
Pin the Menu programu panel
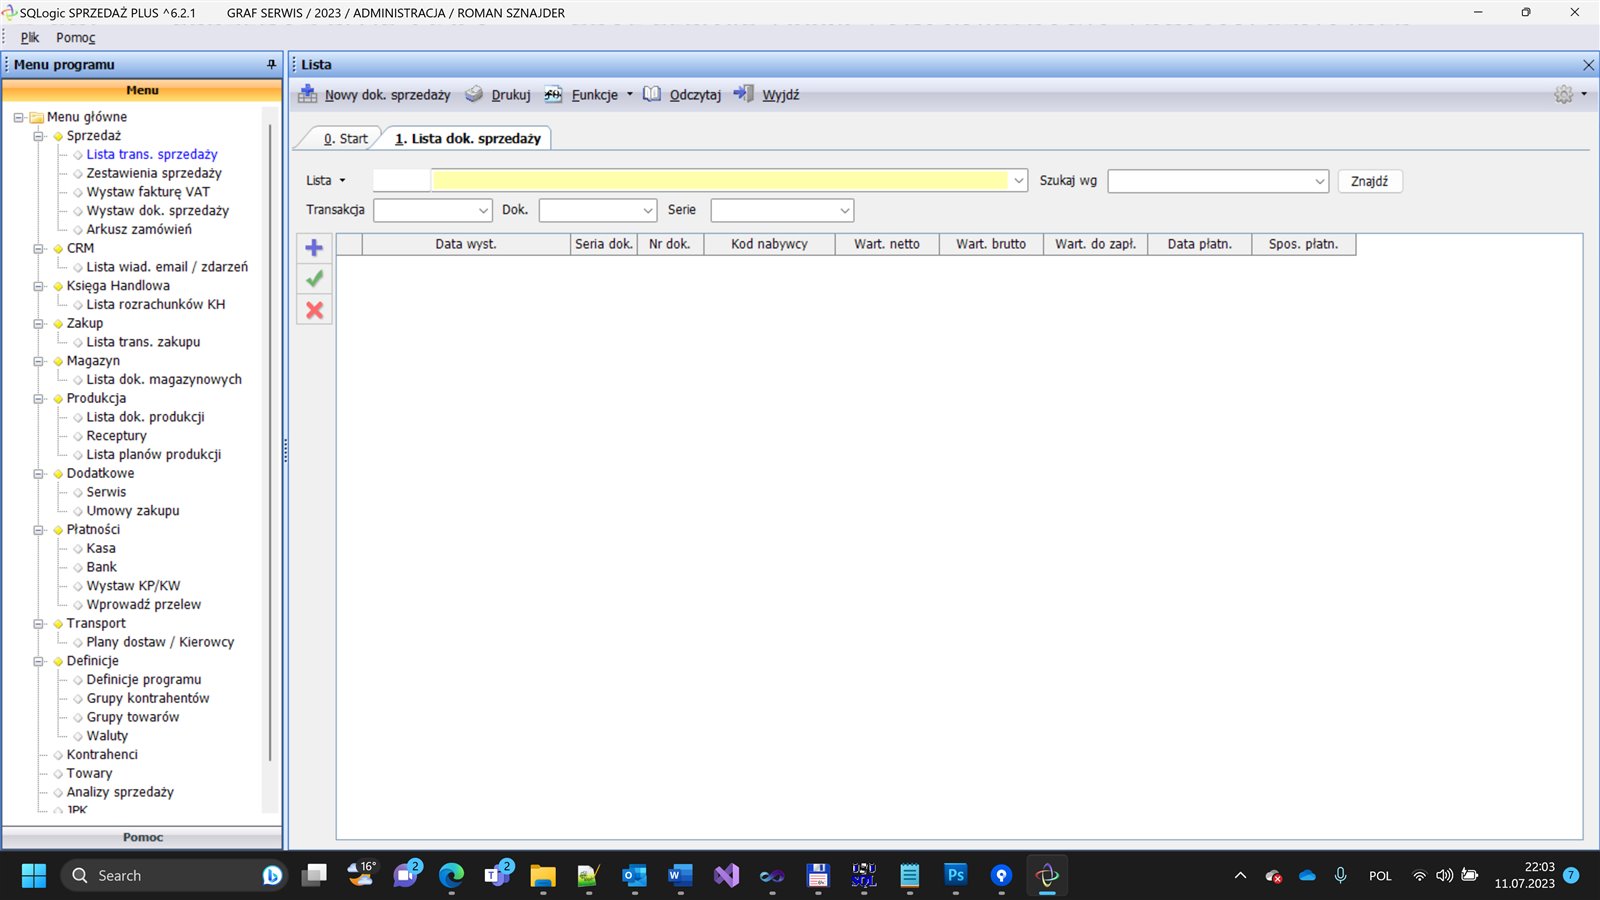pyautogui.click(x=271, y=64)
